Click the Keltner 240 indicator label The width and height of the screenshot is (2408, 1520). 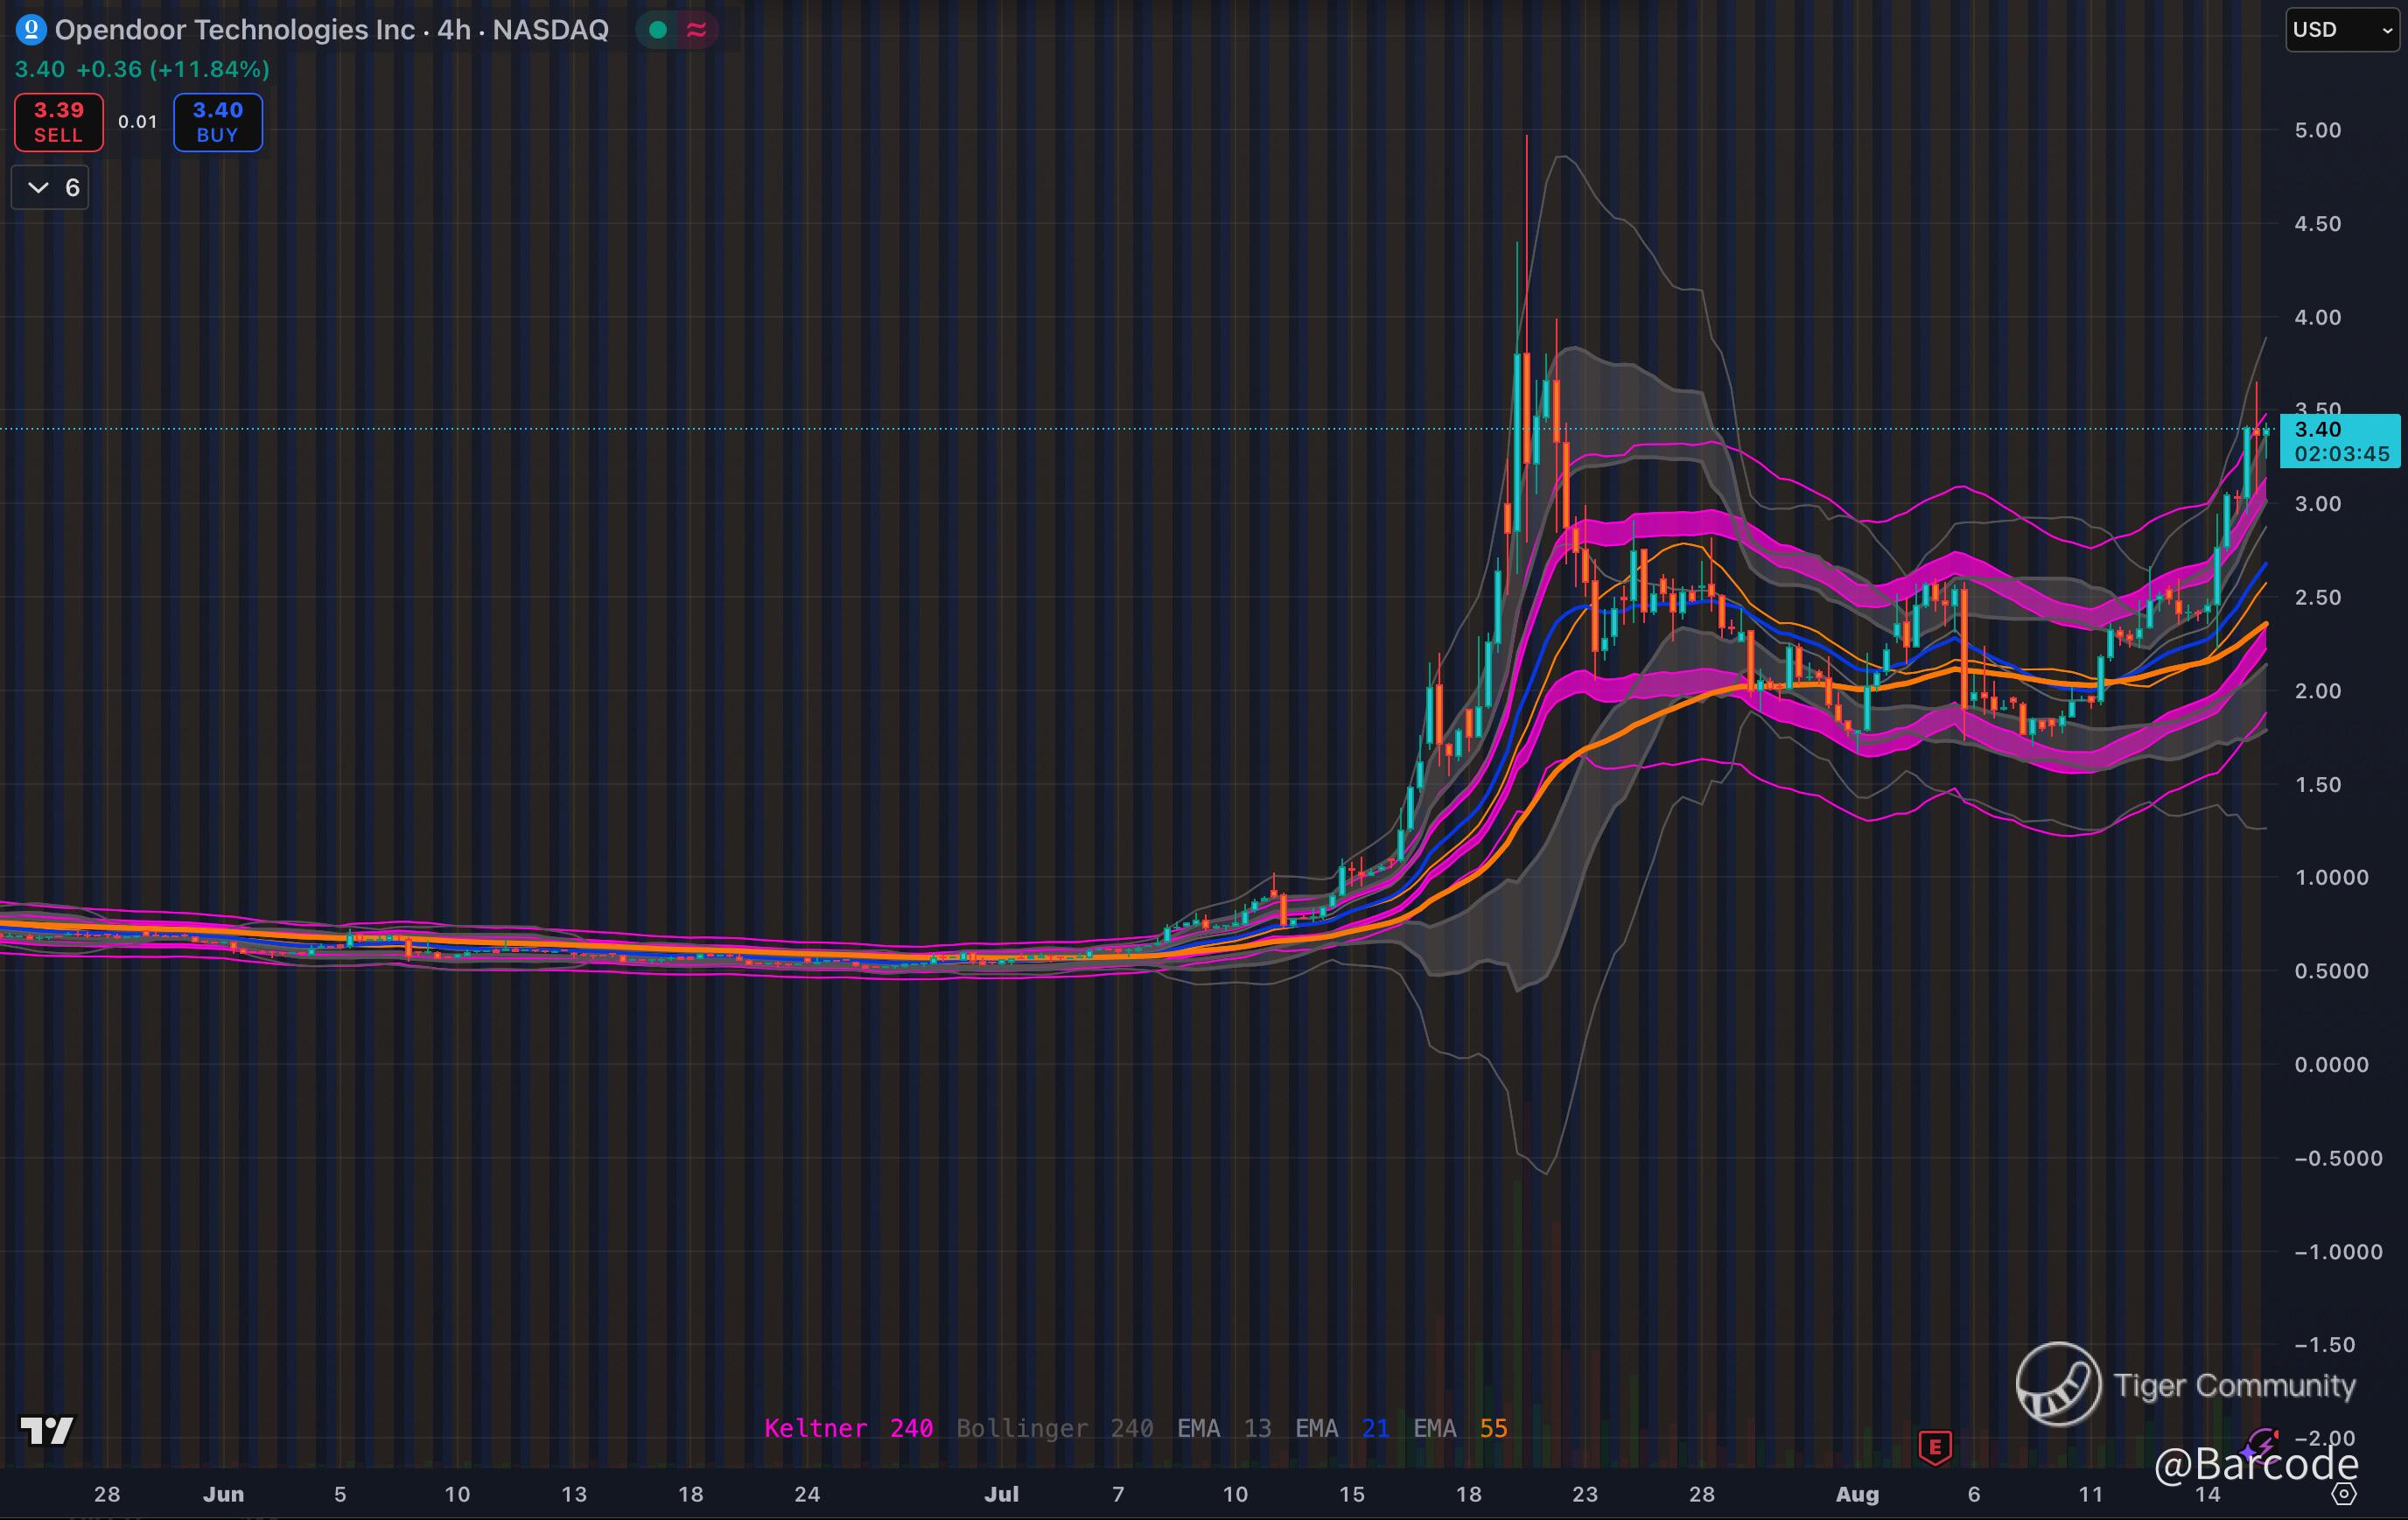(x=848, y=1428)
